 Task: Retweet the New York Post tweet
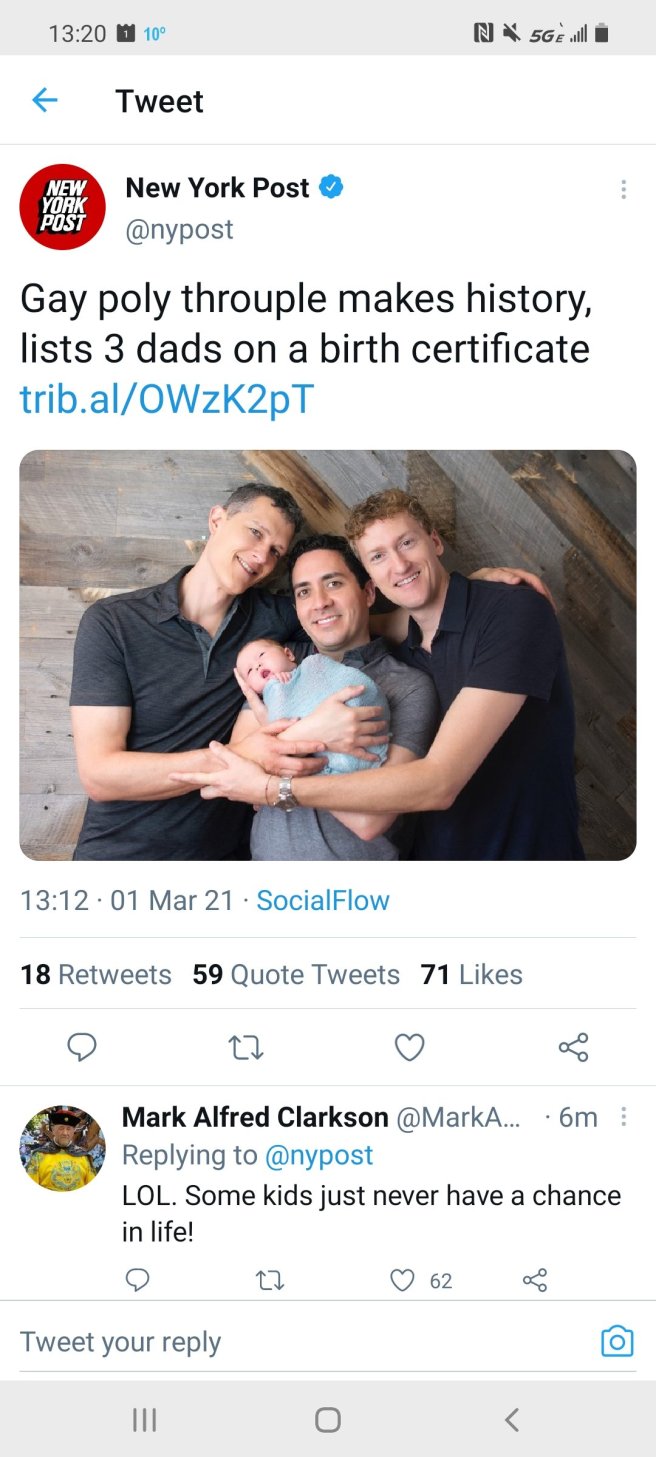click(x=246, y=1047)
